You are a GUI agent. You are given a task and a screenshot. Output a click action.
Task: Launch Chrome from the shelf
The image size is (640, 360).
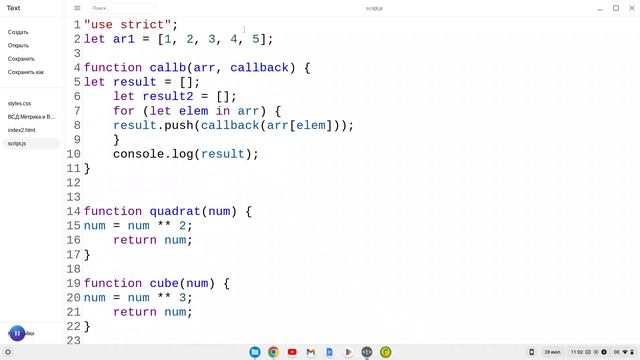click(x=273, y=352)
